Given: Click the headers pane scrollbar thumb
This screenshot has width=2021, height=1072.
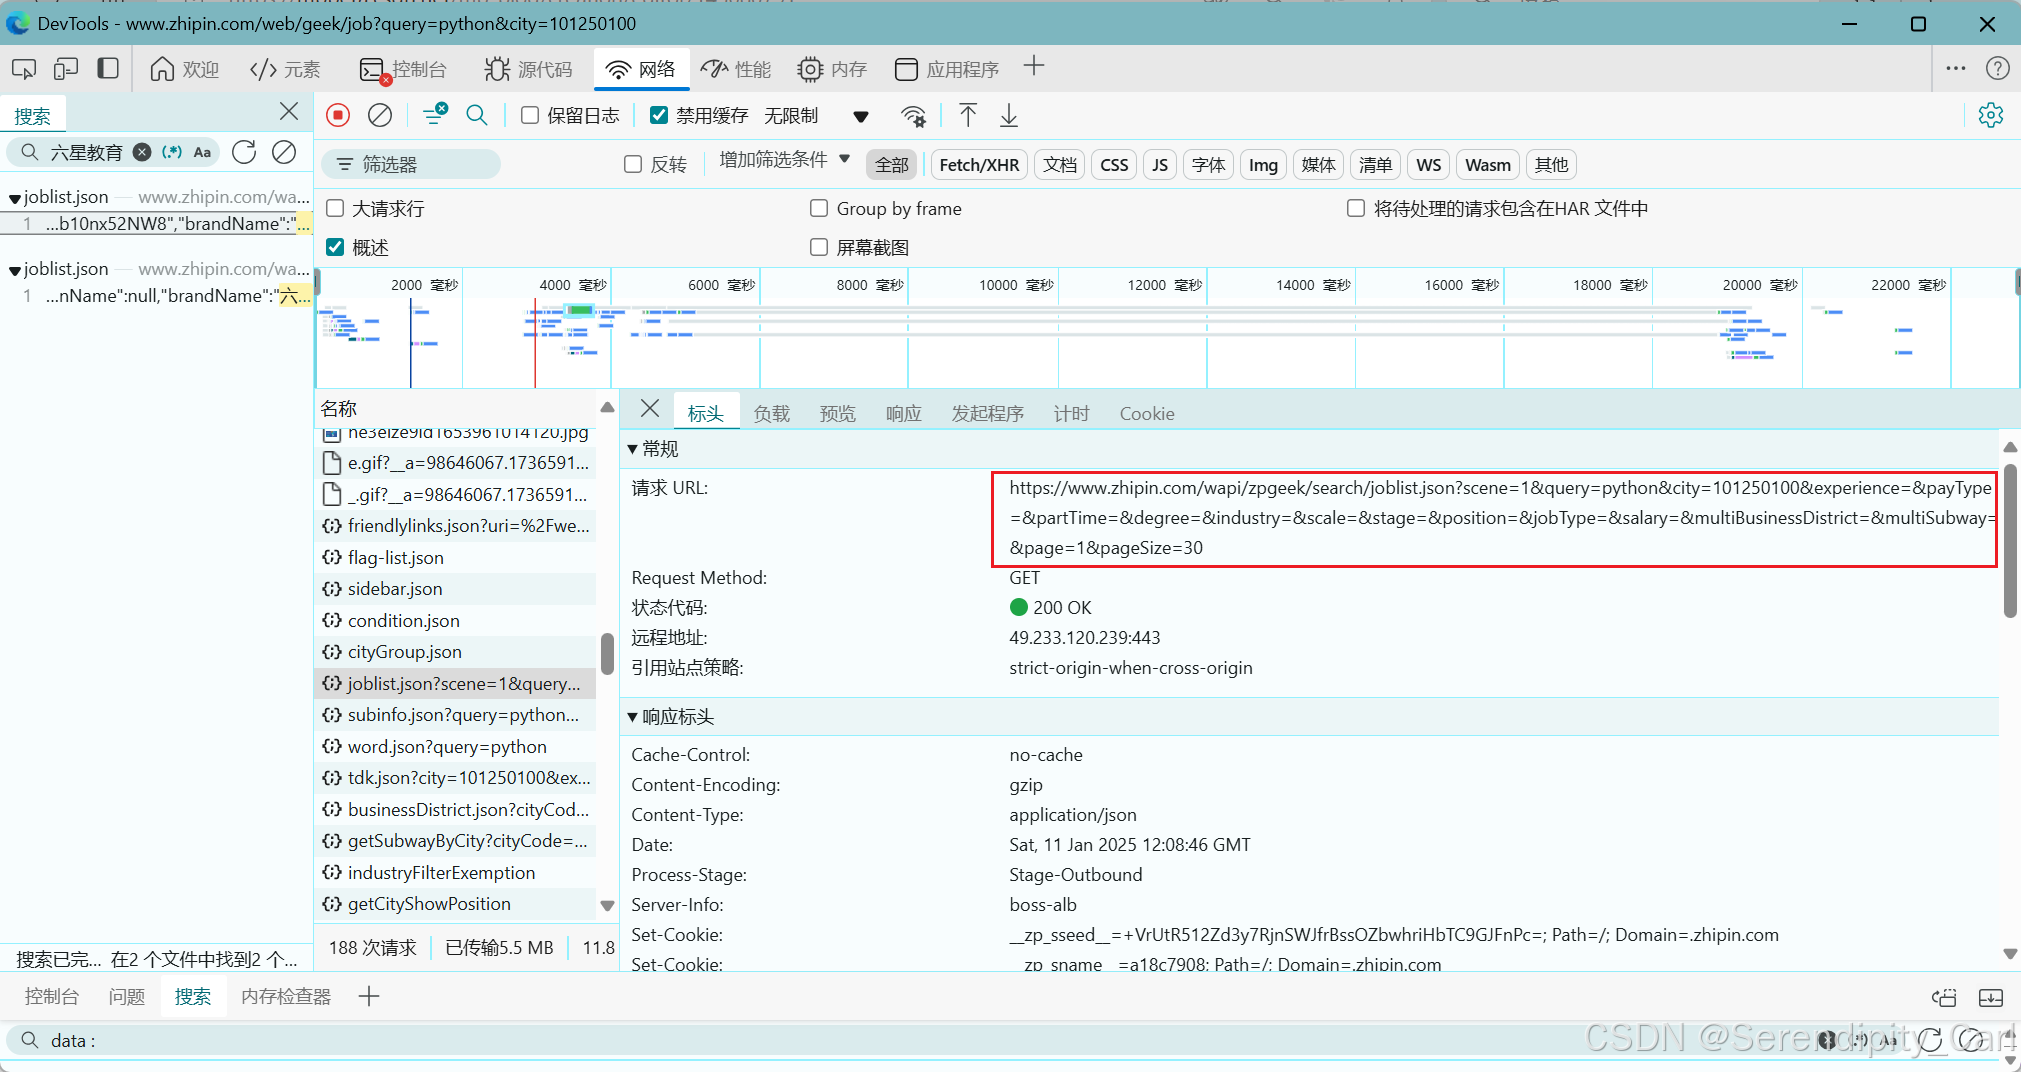Looking at the screenshot, I should coord(2010,539).
